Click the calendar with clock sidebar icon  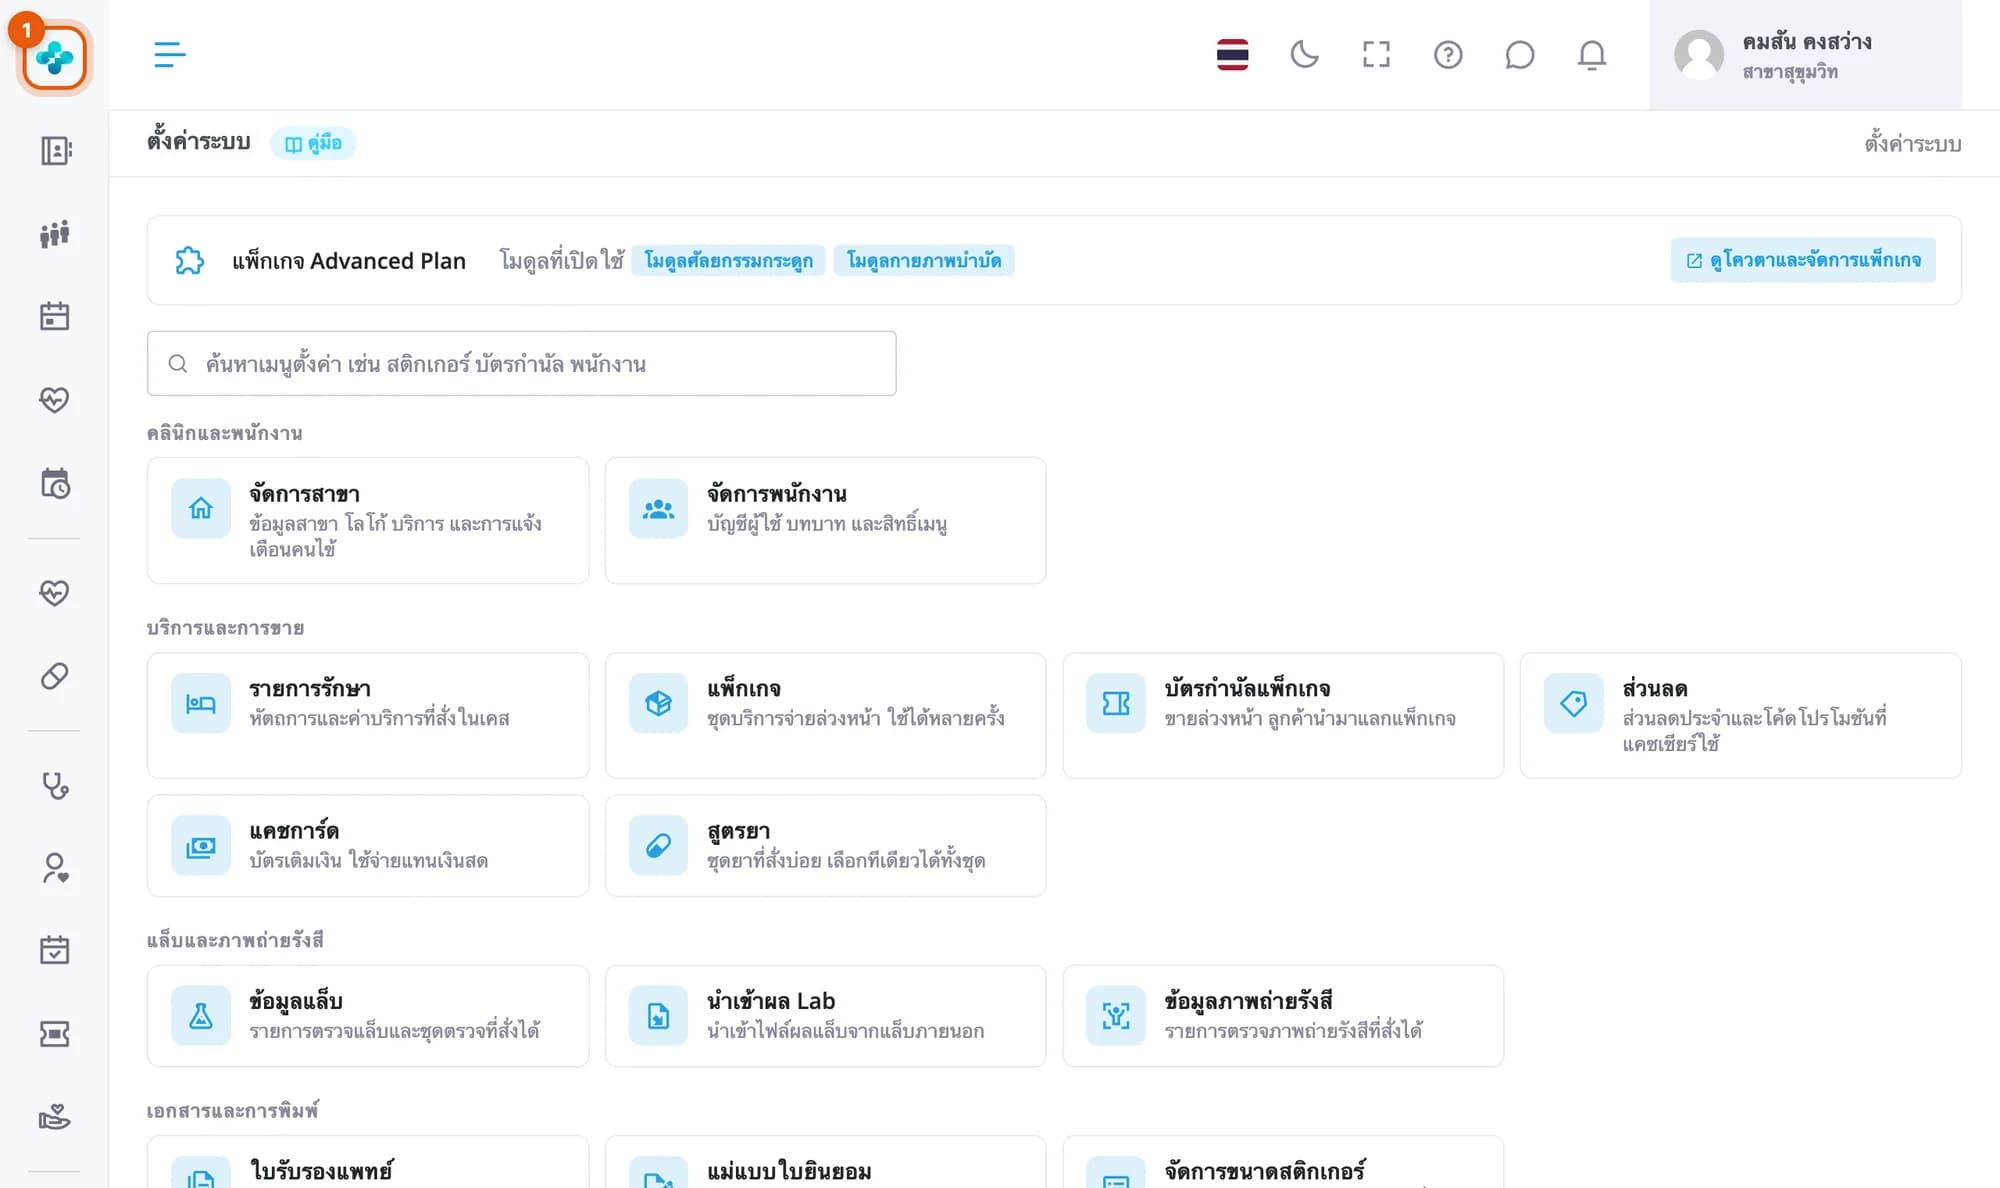[x=55, y=483]
